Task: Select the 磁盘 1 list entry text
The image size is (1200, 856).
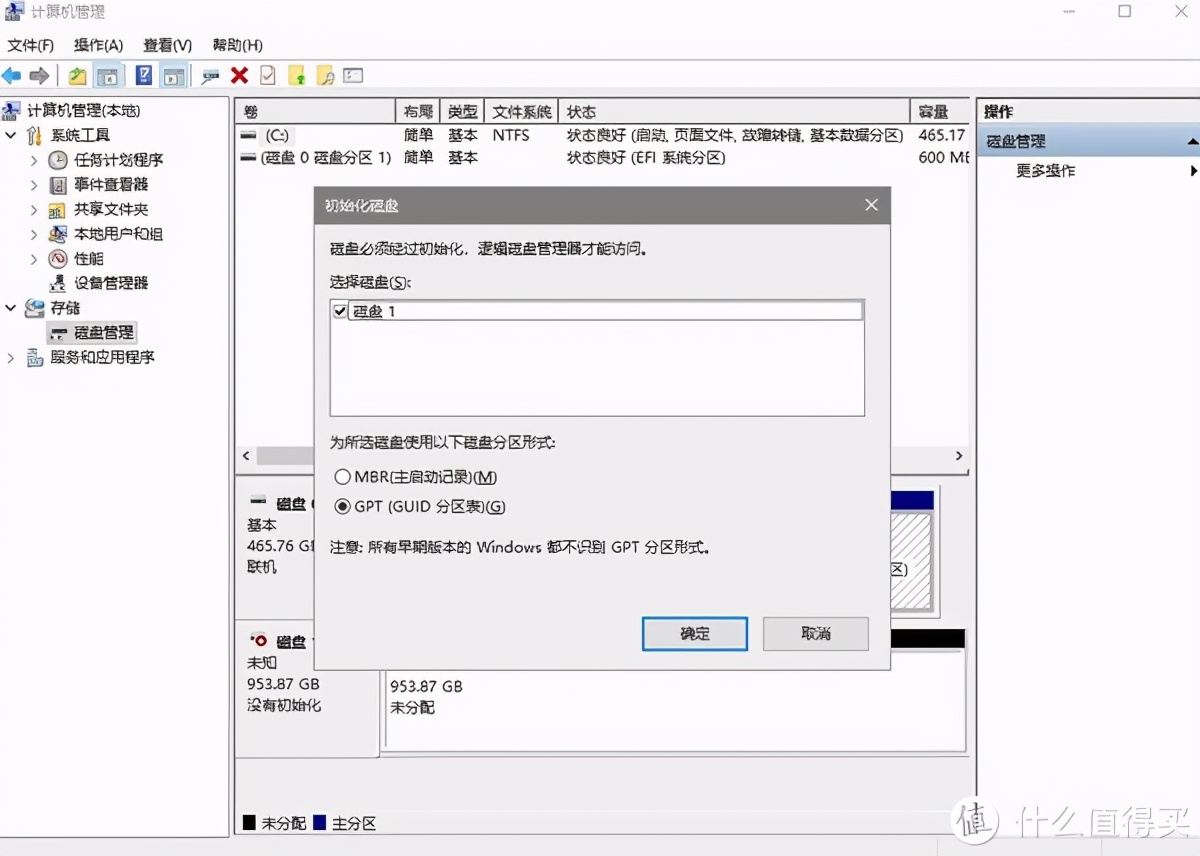Action: (x=375, y=312)
